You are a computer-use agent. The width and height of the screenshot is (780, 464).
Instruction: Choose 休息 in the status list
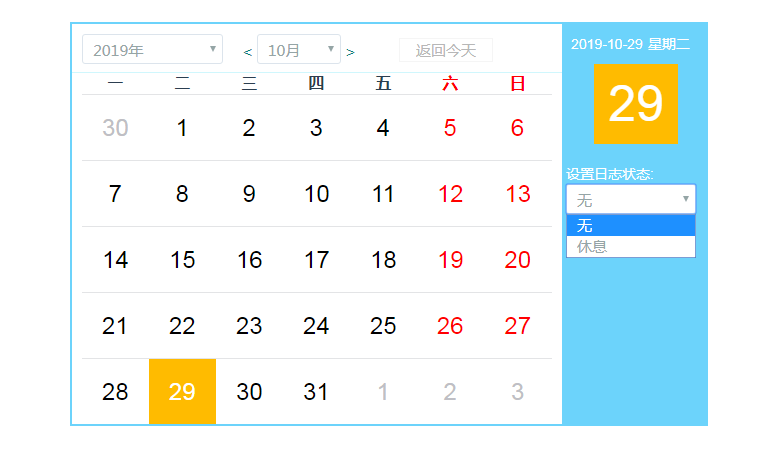pos(631,246)
